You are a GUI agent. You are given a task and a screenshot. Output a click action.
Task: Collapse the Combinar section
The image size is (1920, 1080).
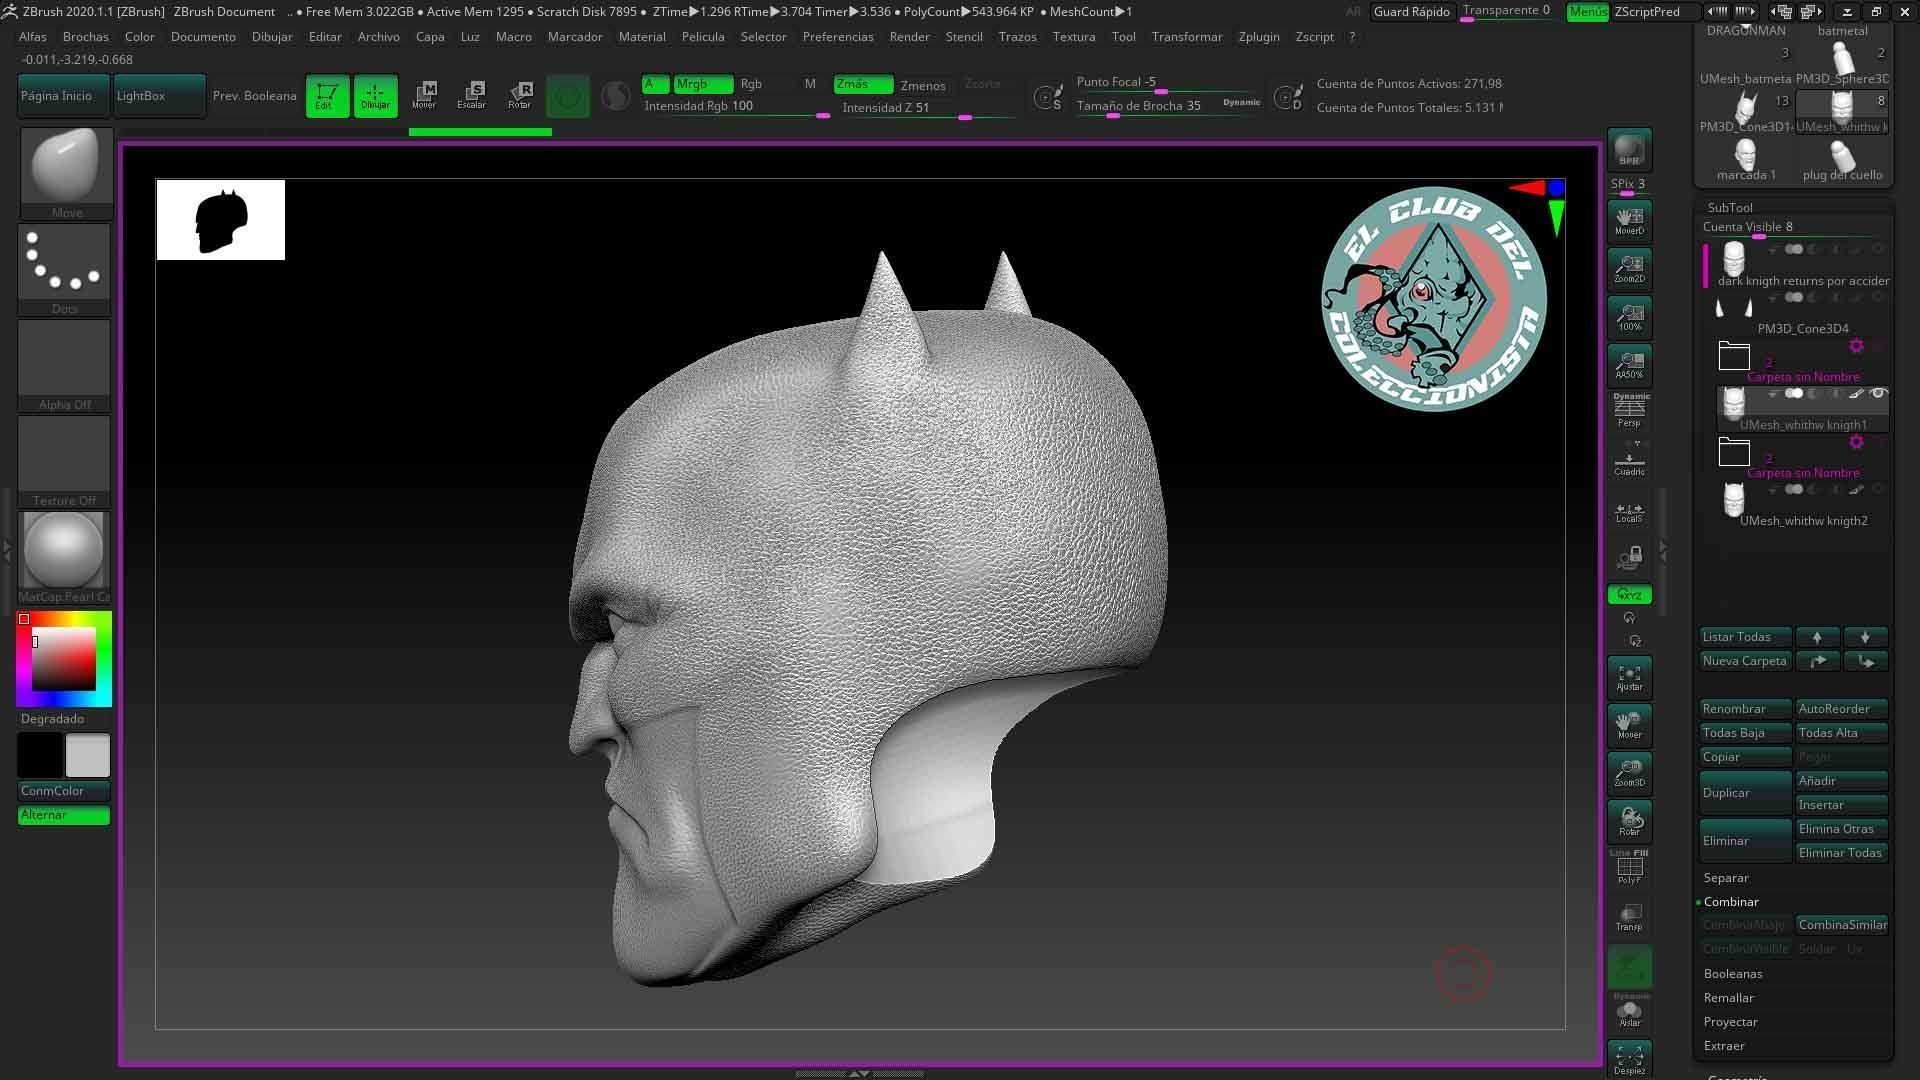[x=1731, y=902]
